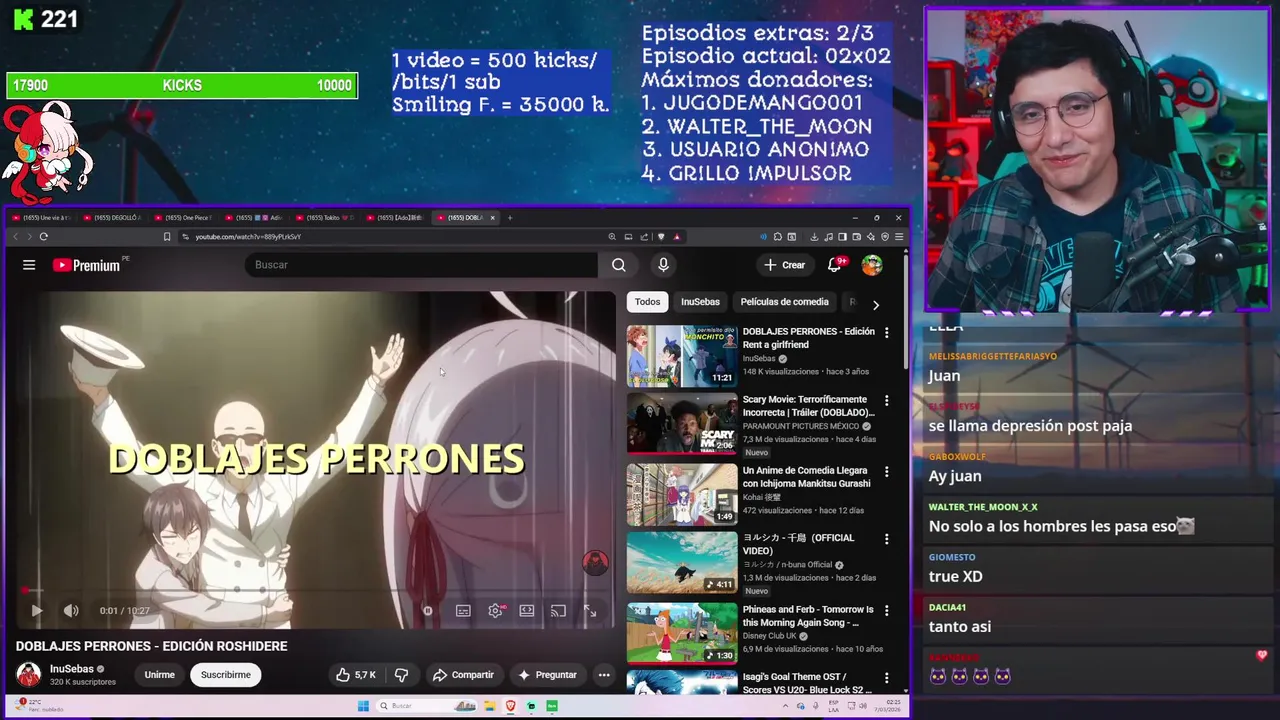Dislike the video with thumbs down
Screen dimensions: 1280x720
(x=401, y=675)
